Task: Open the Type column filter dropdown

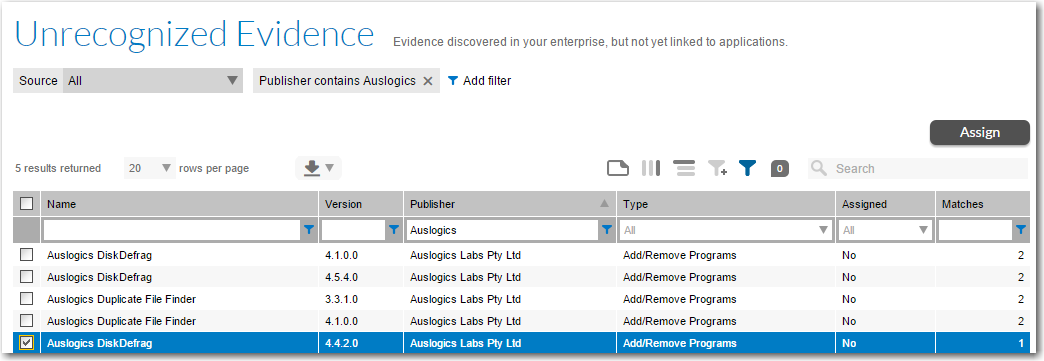Action: tap(727, 230)
